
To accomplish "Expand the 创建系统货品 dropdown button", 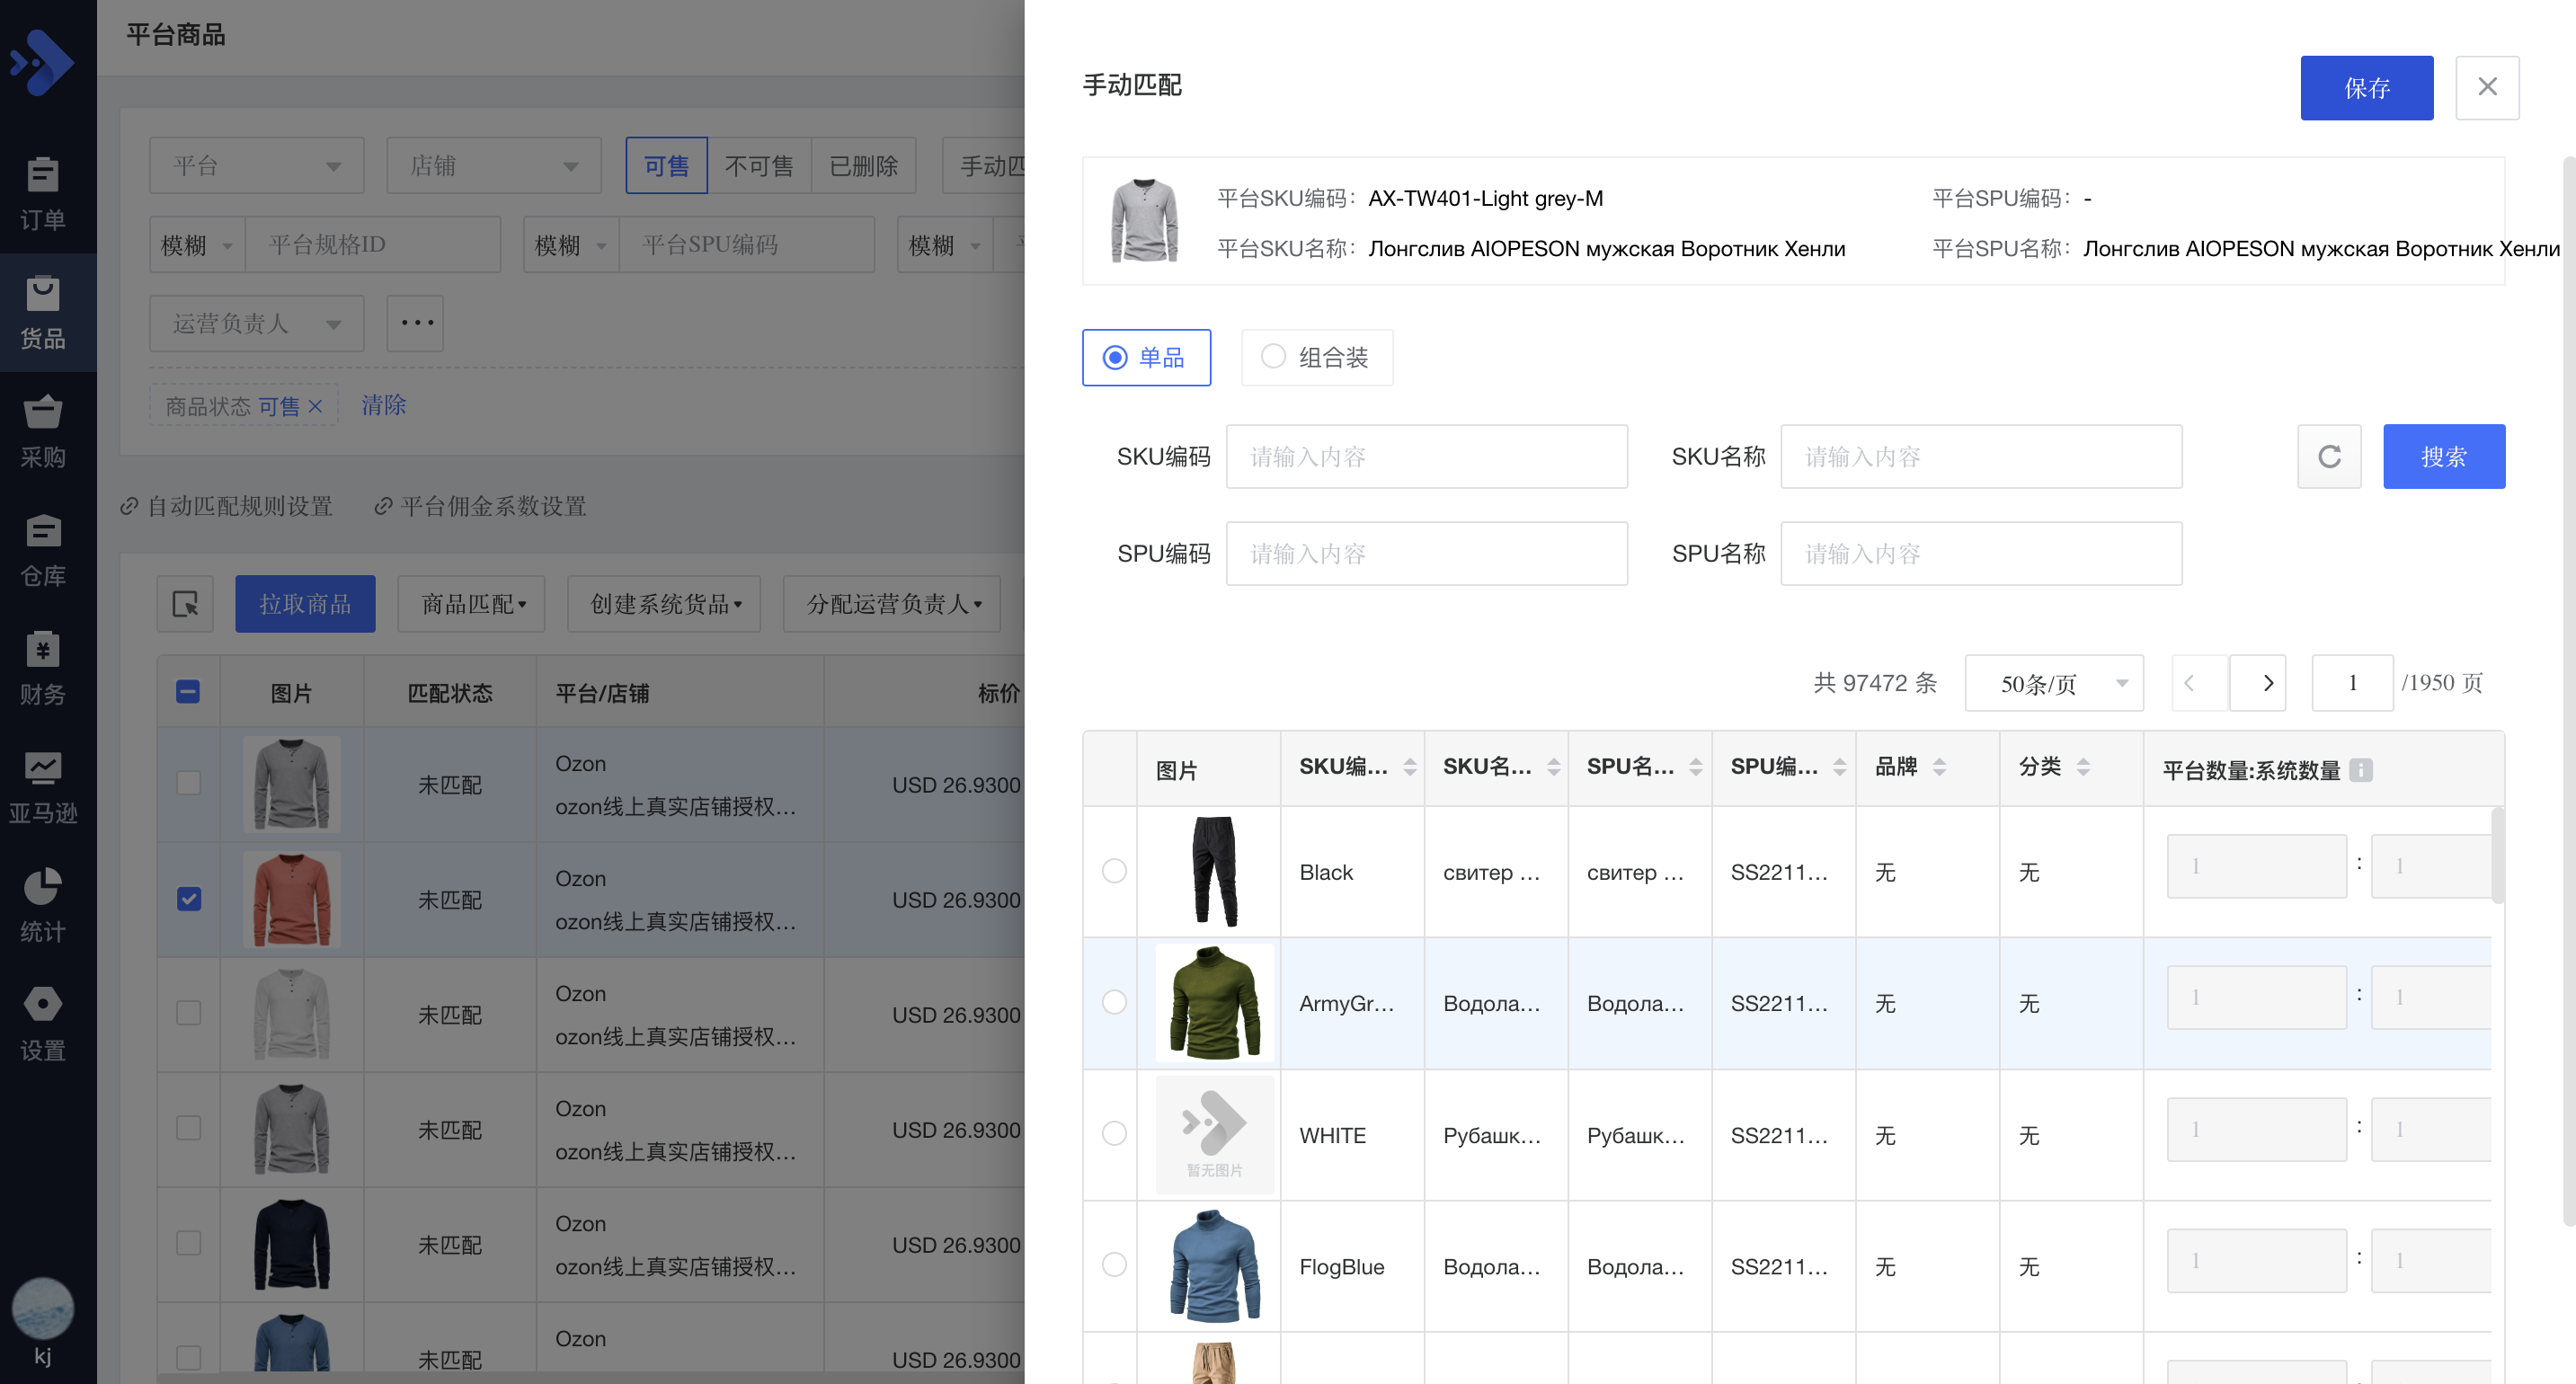I will click(664, 603).
